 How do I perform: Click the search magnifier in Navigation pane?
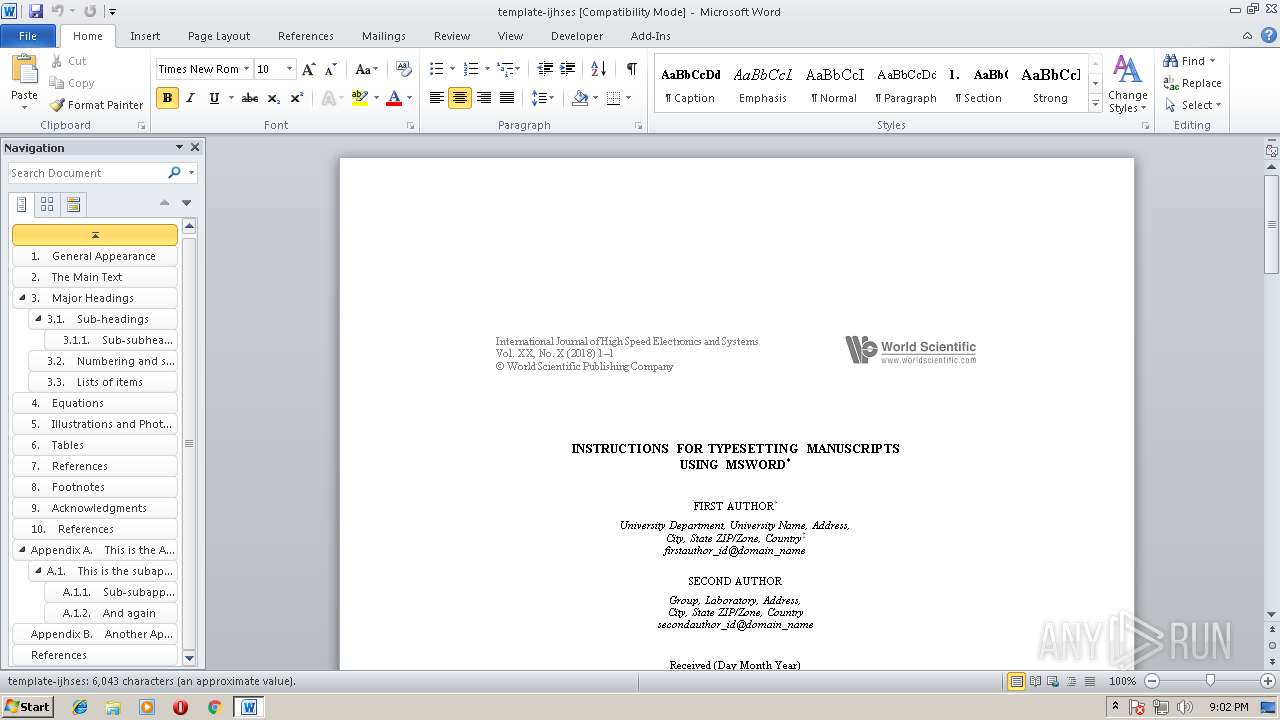tap(174, 173)
